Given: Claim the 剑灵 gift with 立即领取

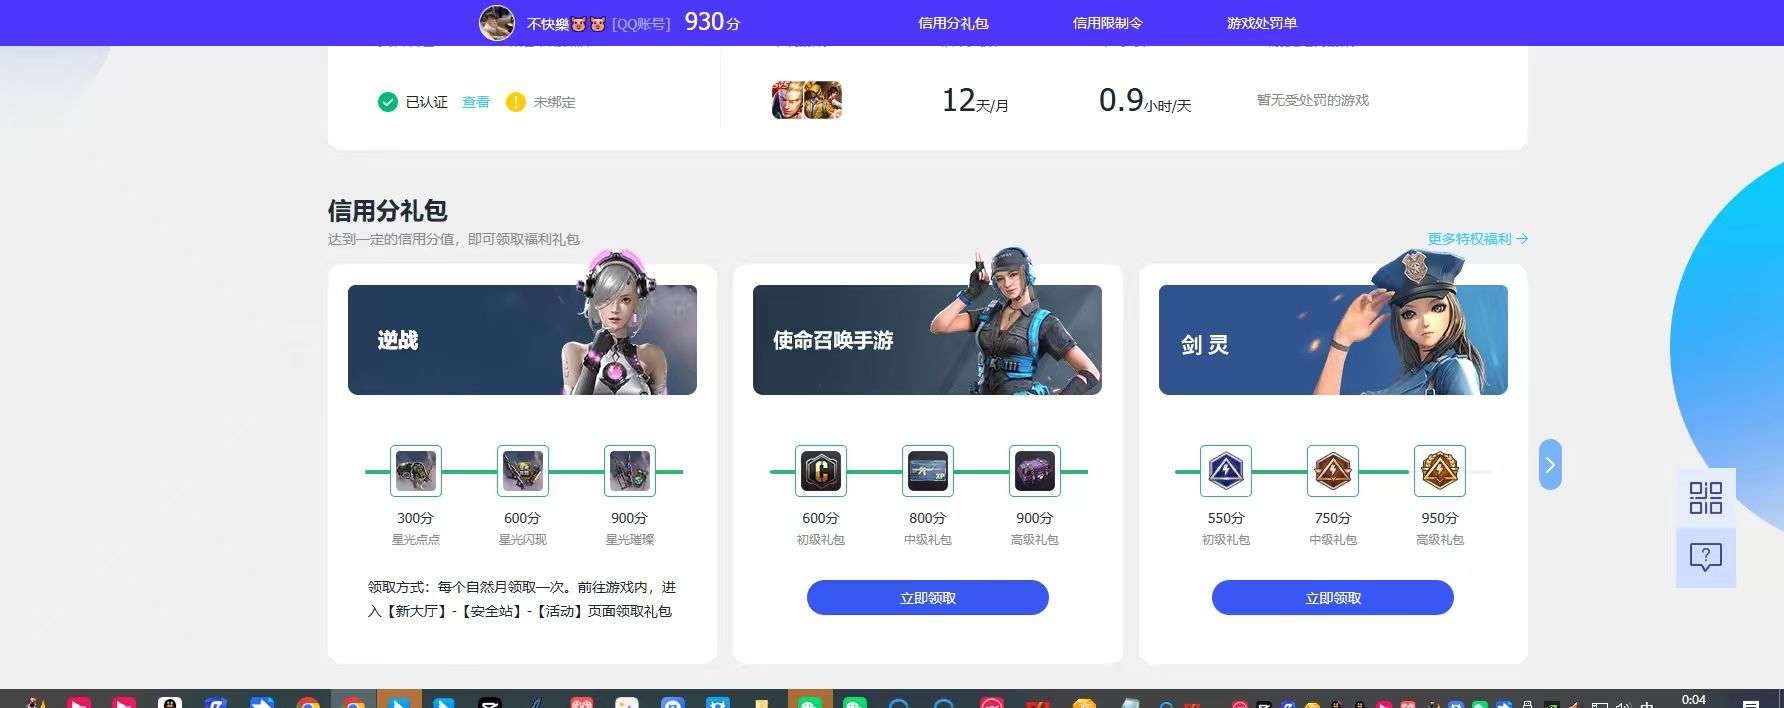Looking at the screenshot, I should [x=1333, y=598].
